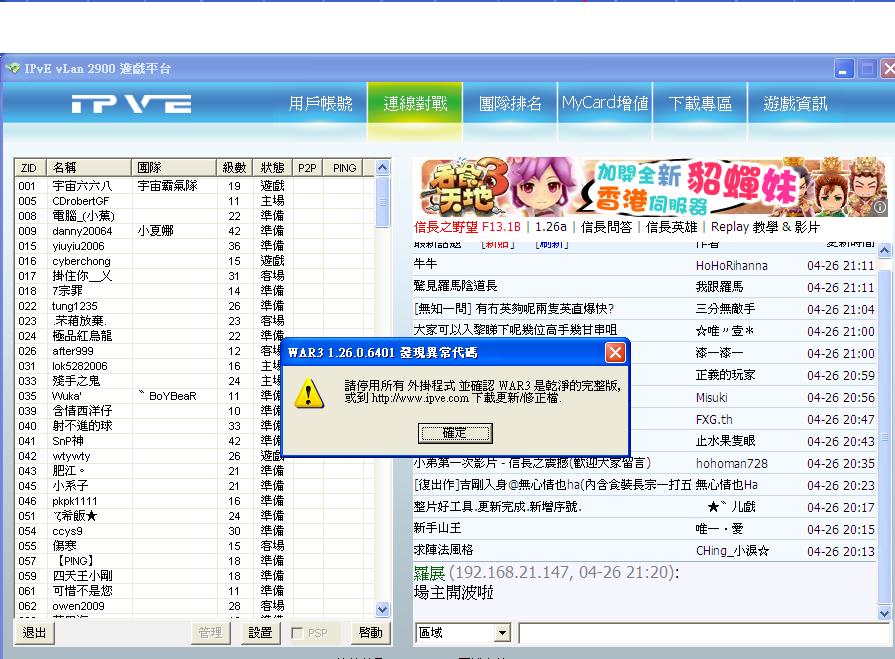Image resolution: width=895 pixels, height=659 pixels.
Task: Click author name HoHoRihanna
Action: coord(732,265)
